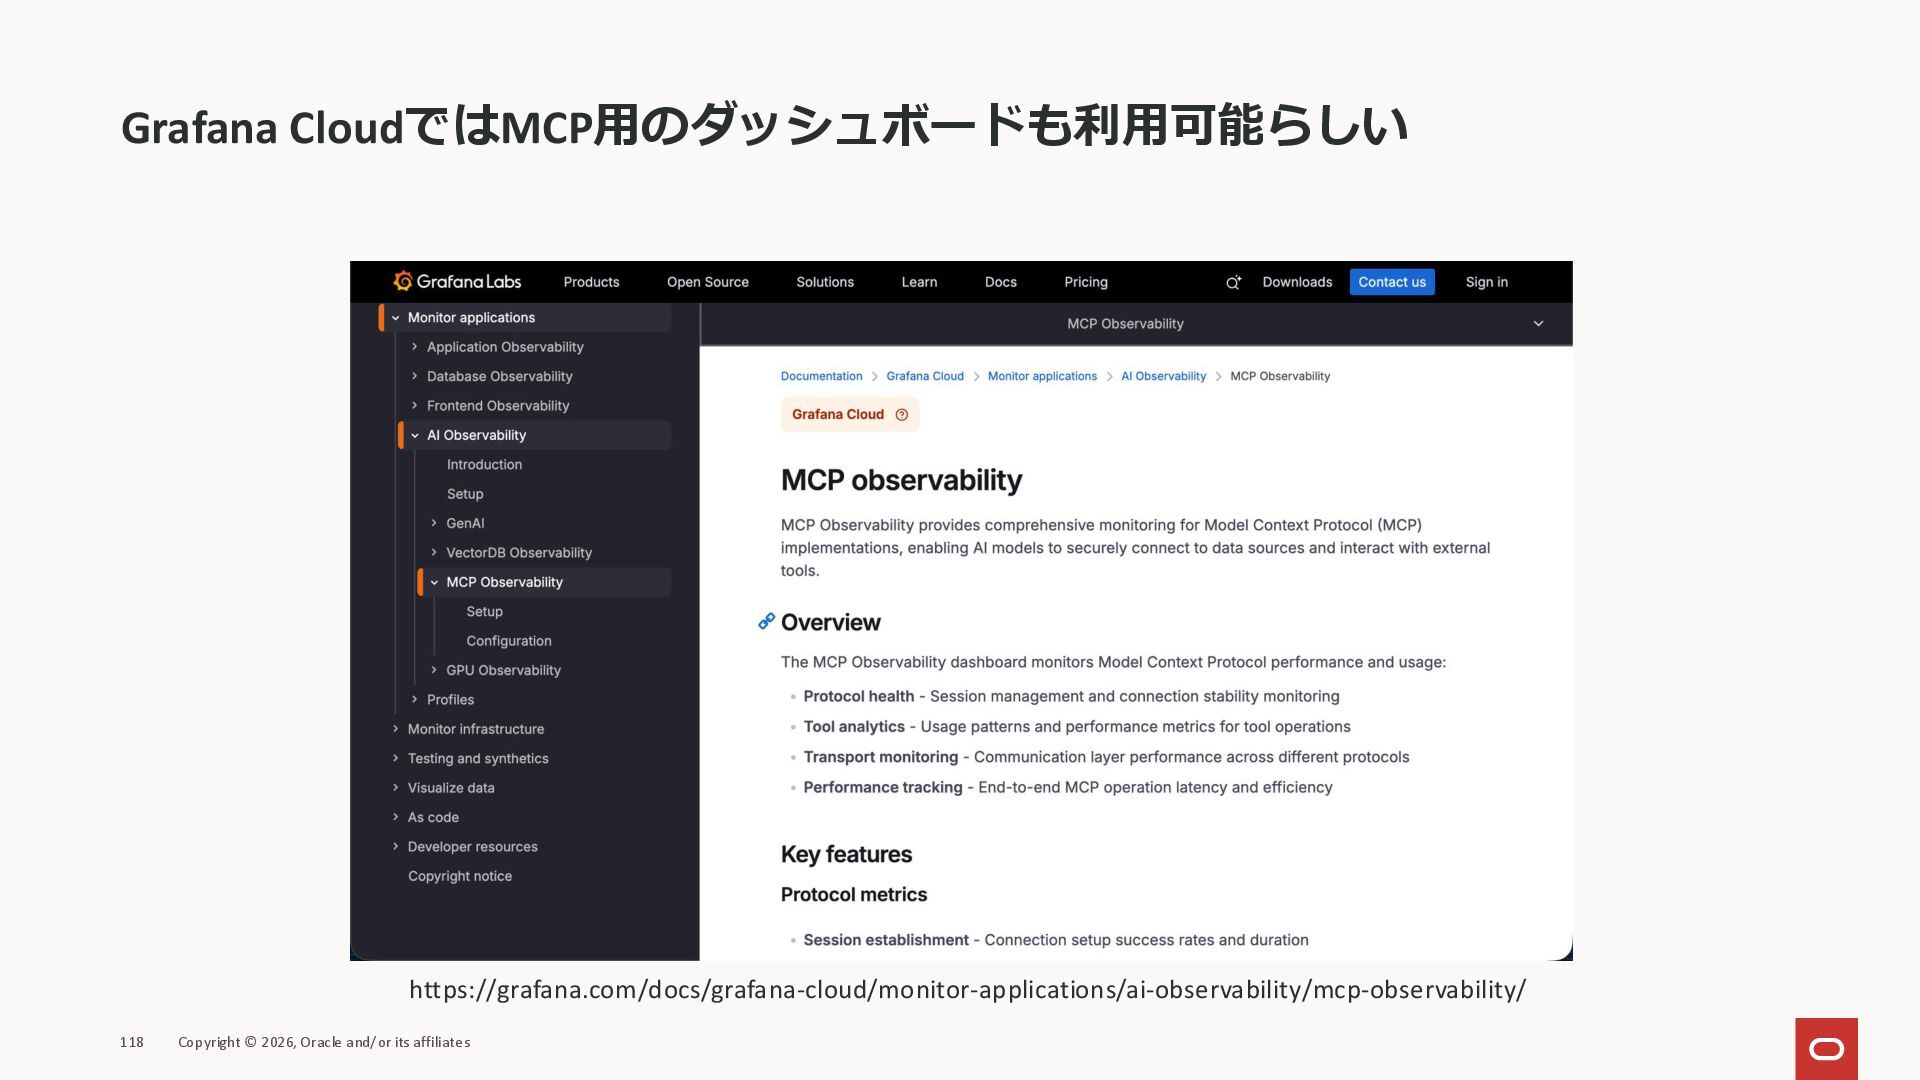1920x1080 pixels.
Task: Open the Docs navigation item
Action: pyautogui.click(x=1000, y=282)
